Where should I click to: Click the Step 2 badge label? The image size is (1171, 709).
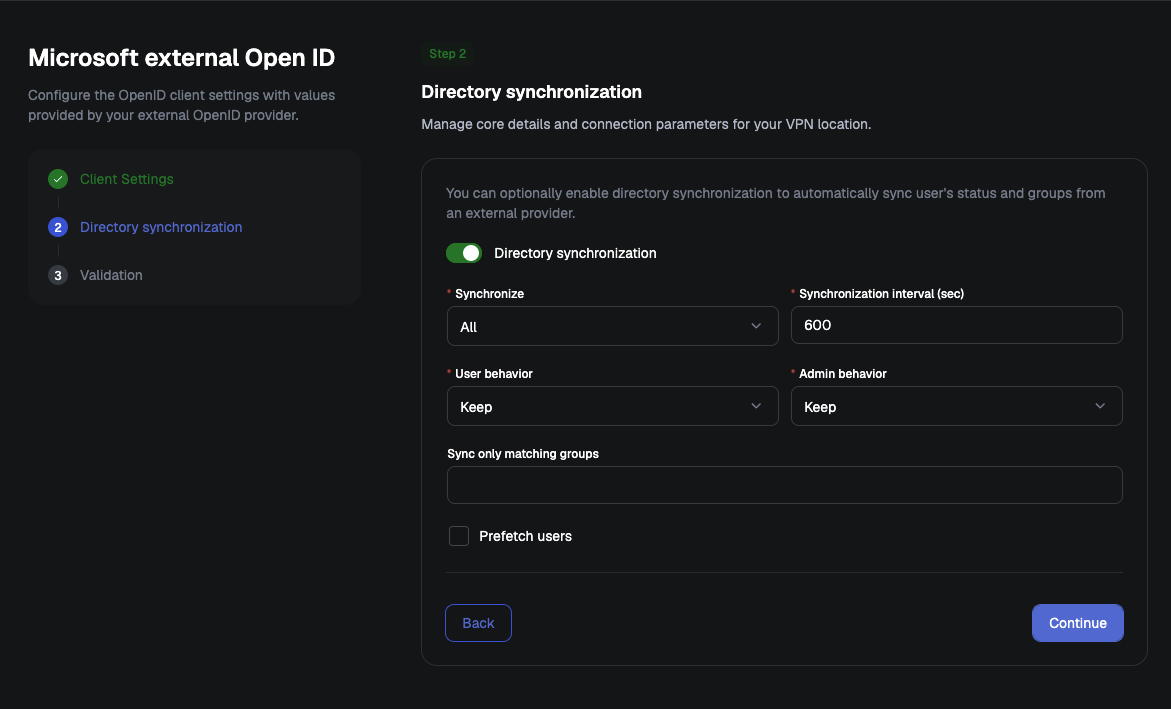pyautogui.click(x=447, y=54)
